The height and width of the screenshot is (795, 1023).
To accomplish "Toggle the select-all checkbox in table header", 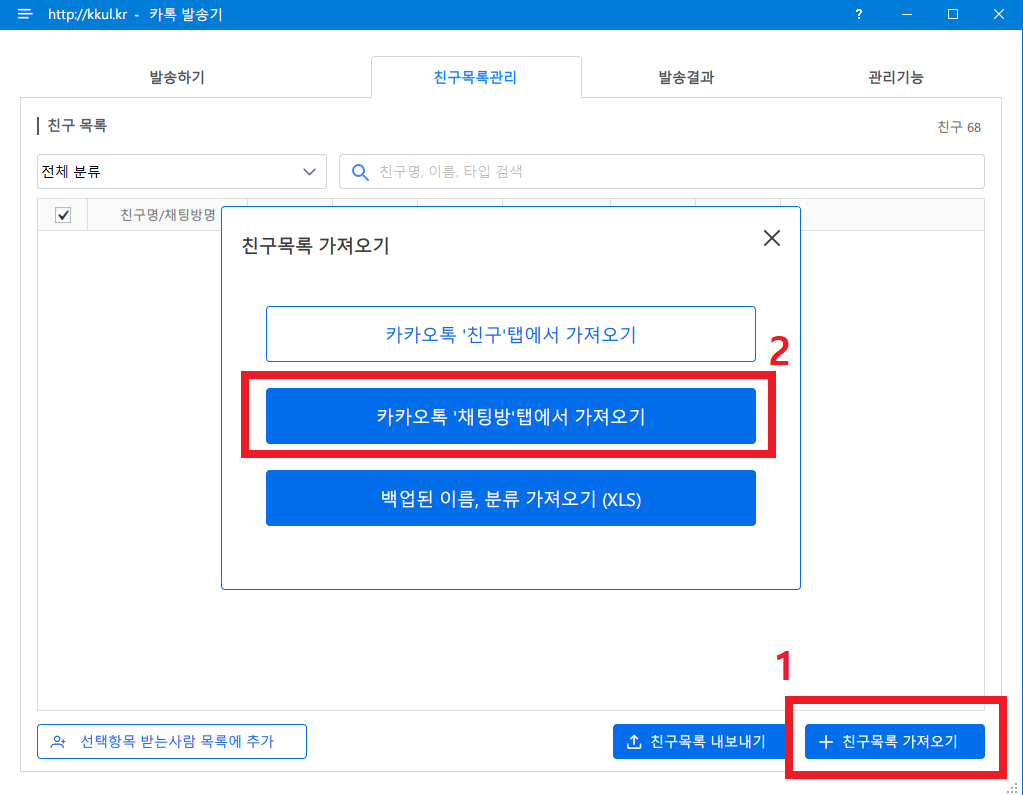I will click(63, 215).
